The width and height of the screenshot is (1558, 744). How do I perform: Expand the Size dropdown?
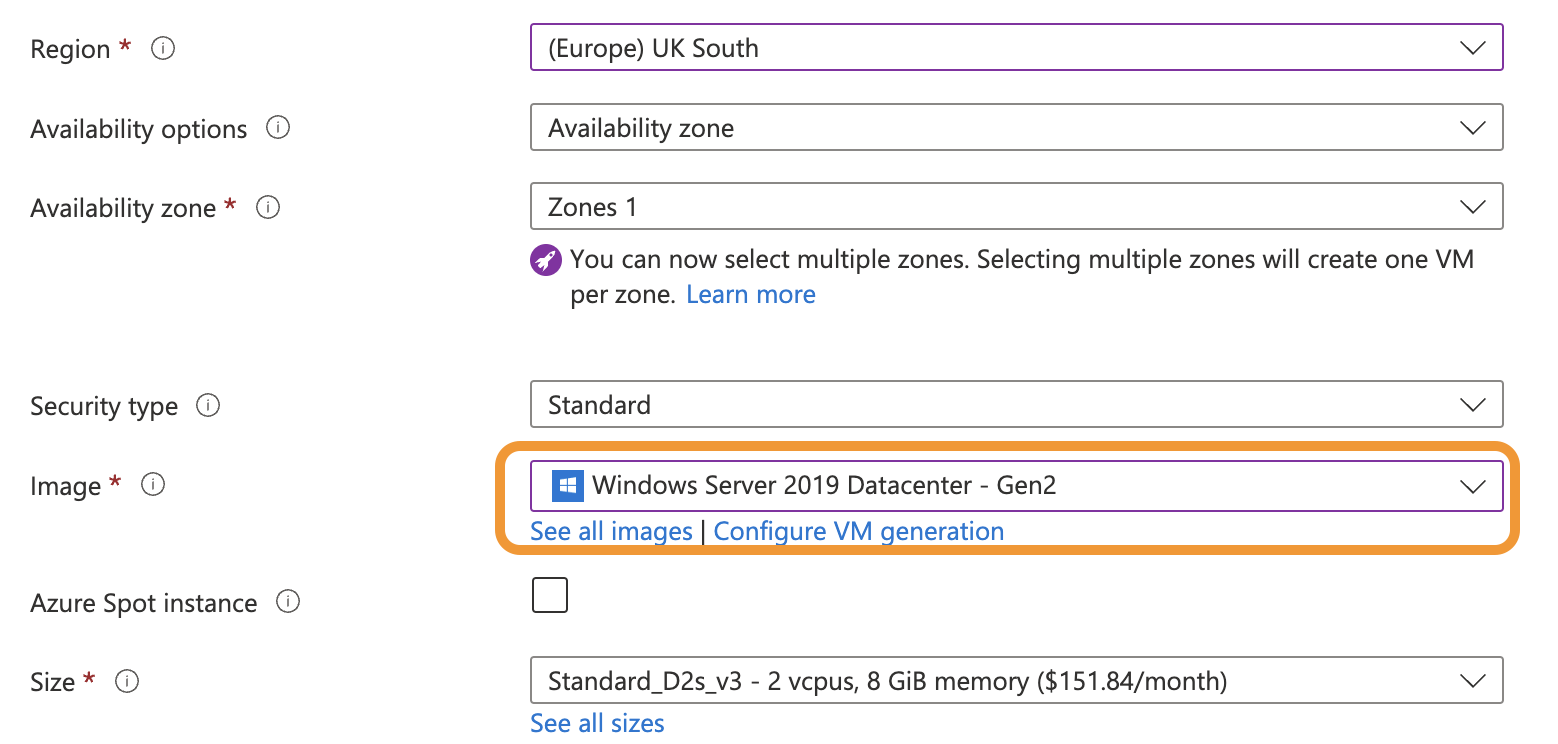tap(1016, 681)
